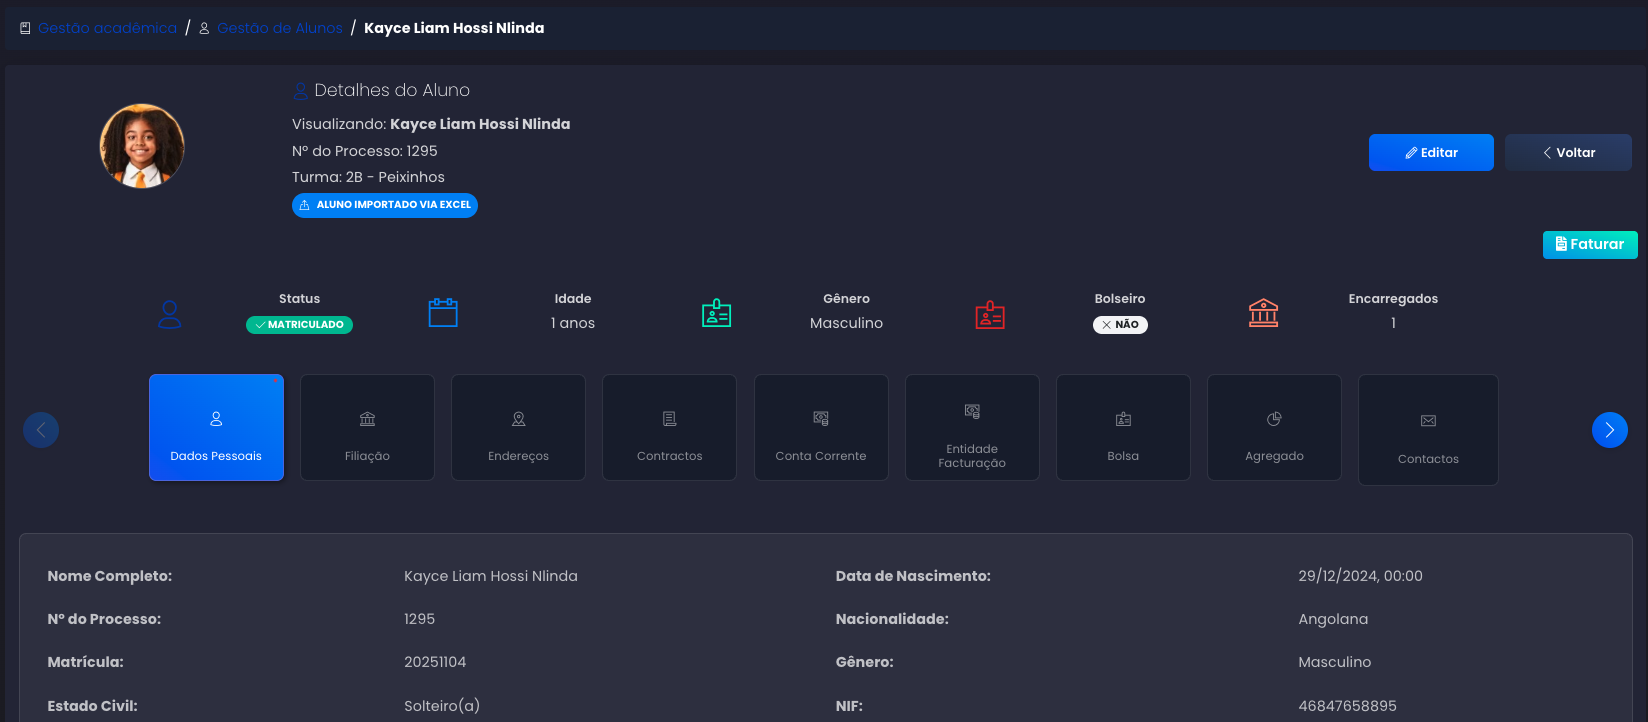Select the Dados Pessoais tab
The height and width of the screenshot is (722, 1648).
pyautogui.click(x=216, y=427)
